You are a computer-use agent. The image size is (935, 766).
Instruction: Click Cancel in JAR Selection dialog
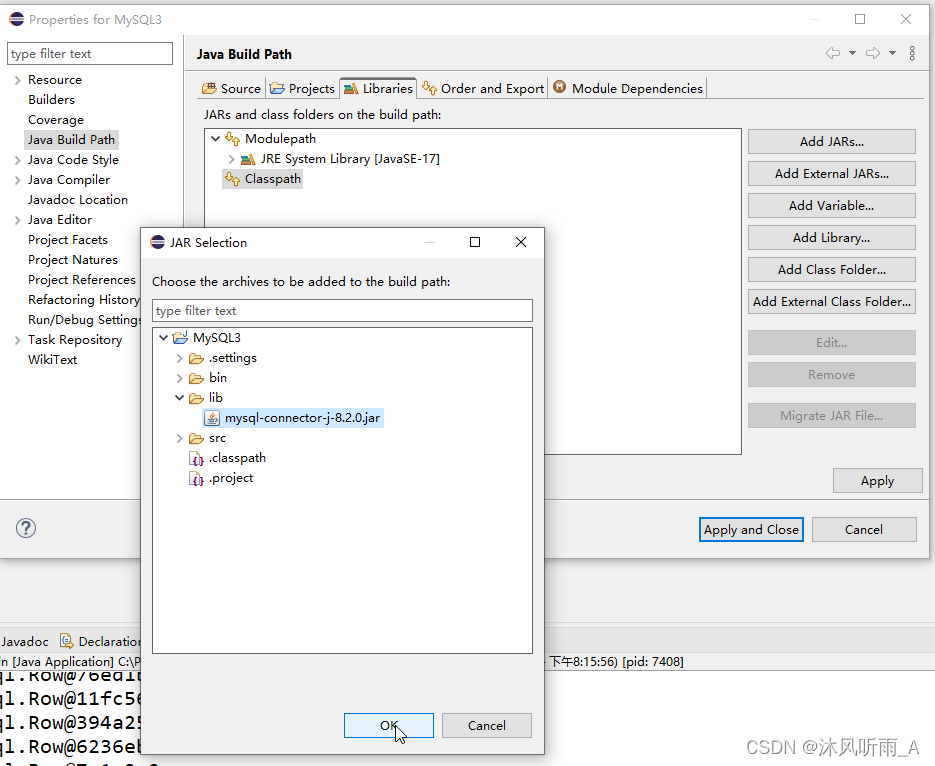(487, 725)
